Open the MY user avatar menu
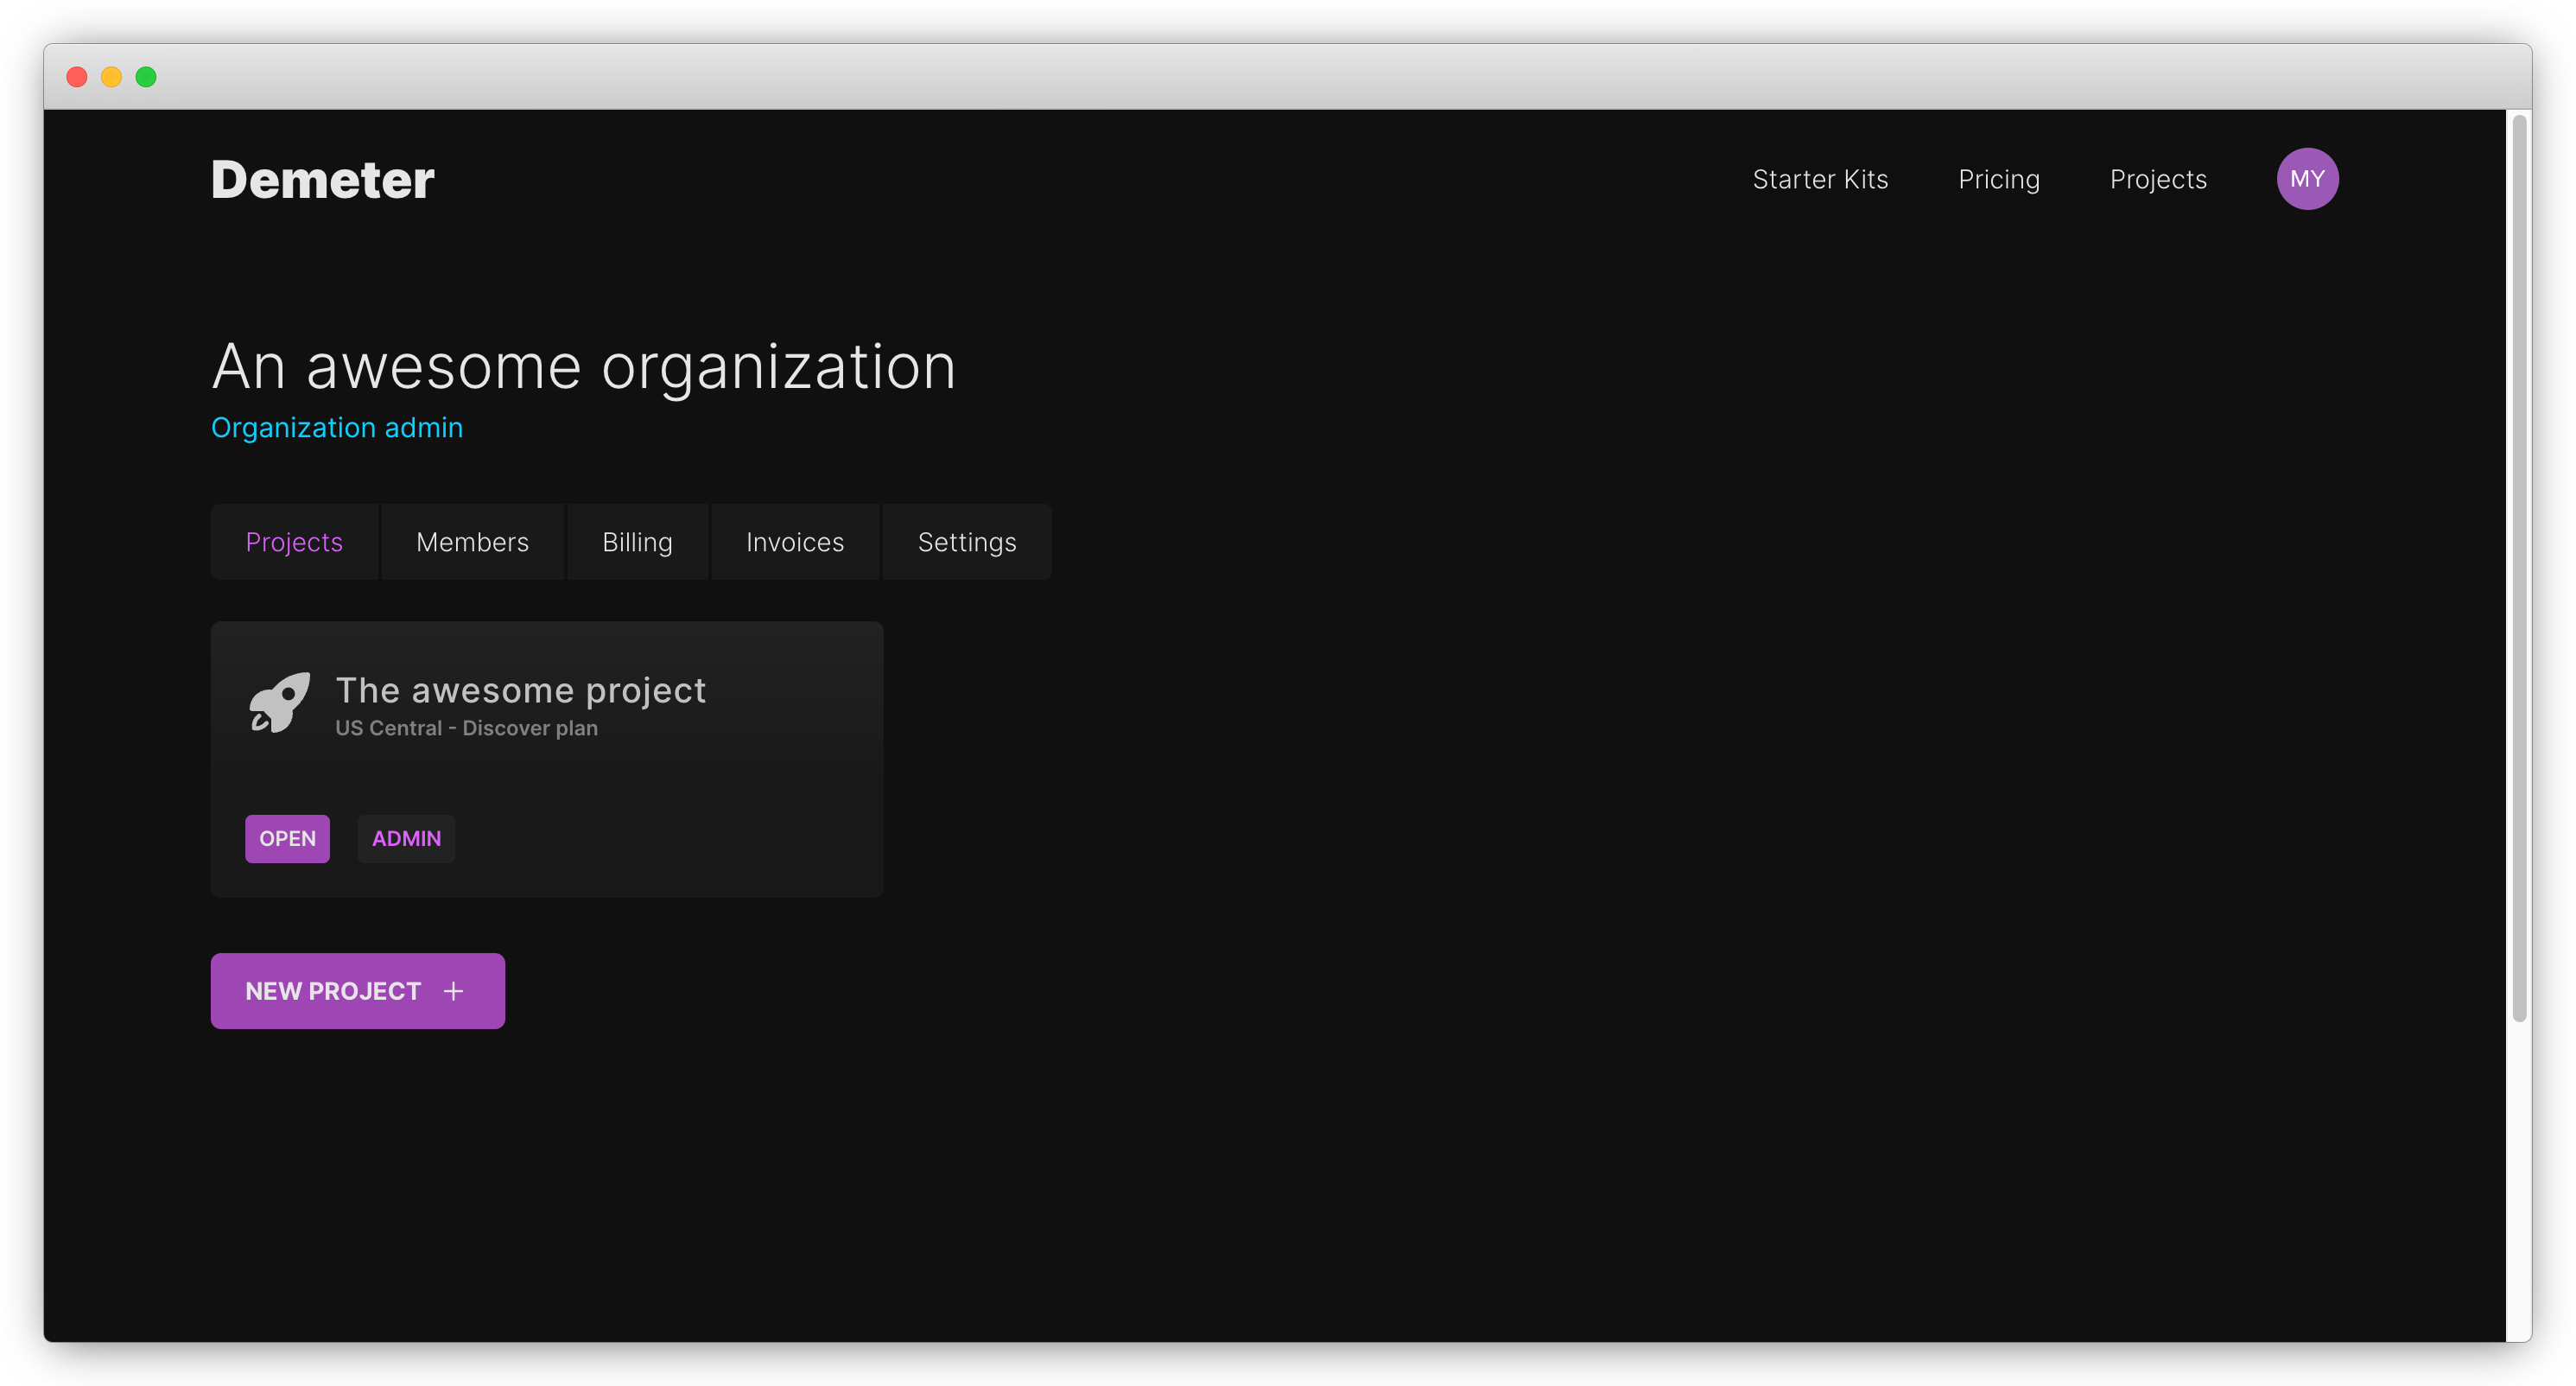 2307,179
